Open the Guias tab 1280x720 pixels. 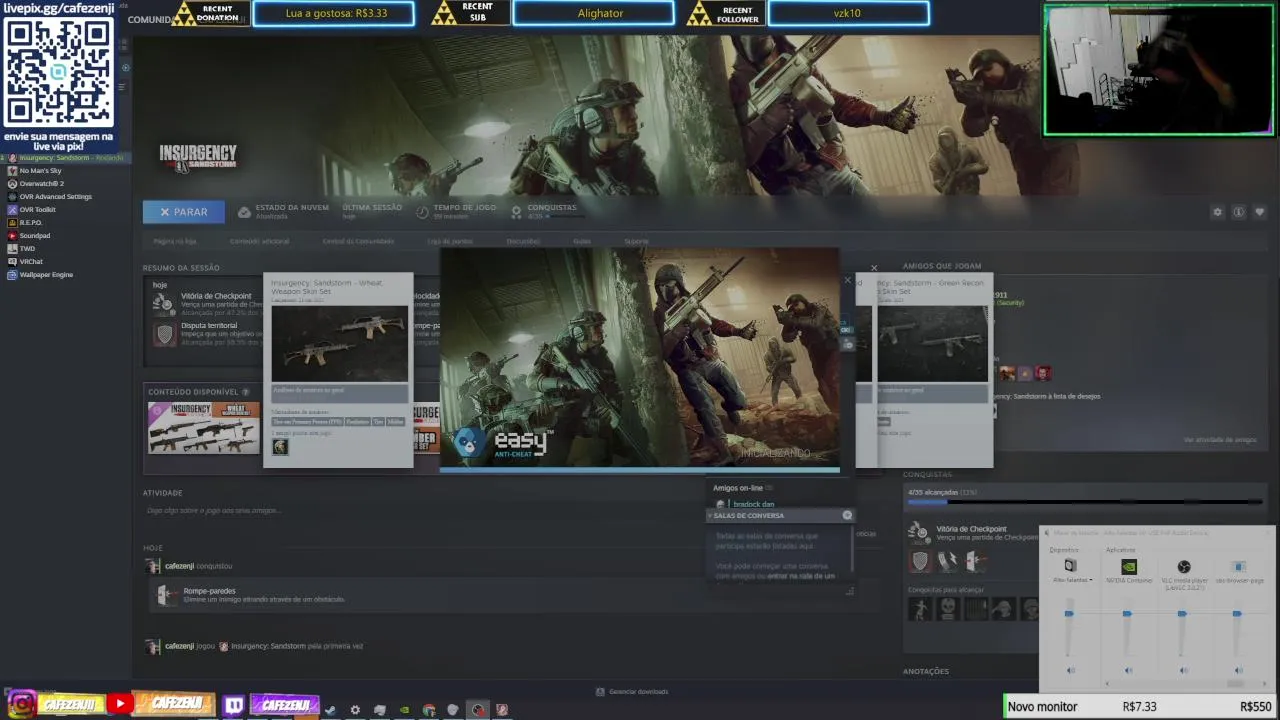582,241
